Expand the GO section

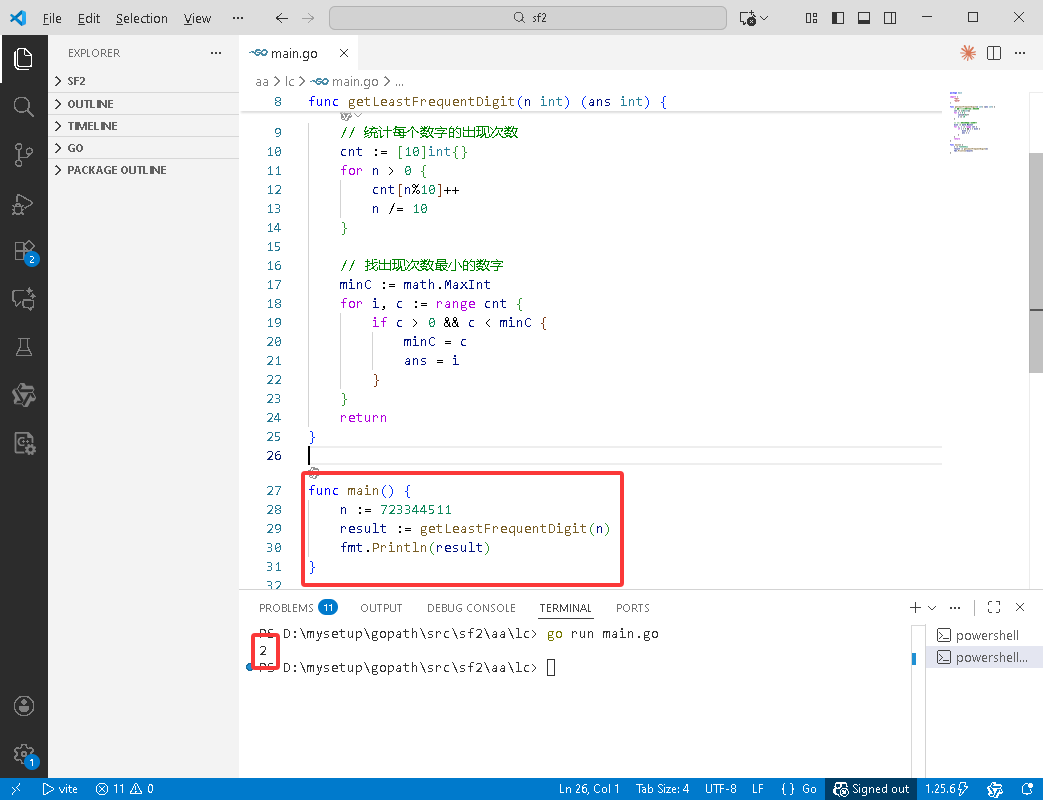[144, 148]
